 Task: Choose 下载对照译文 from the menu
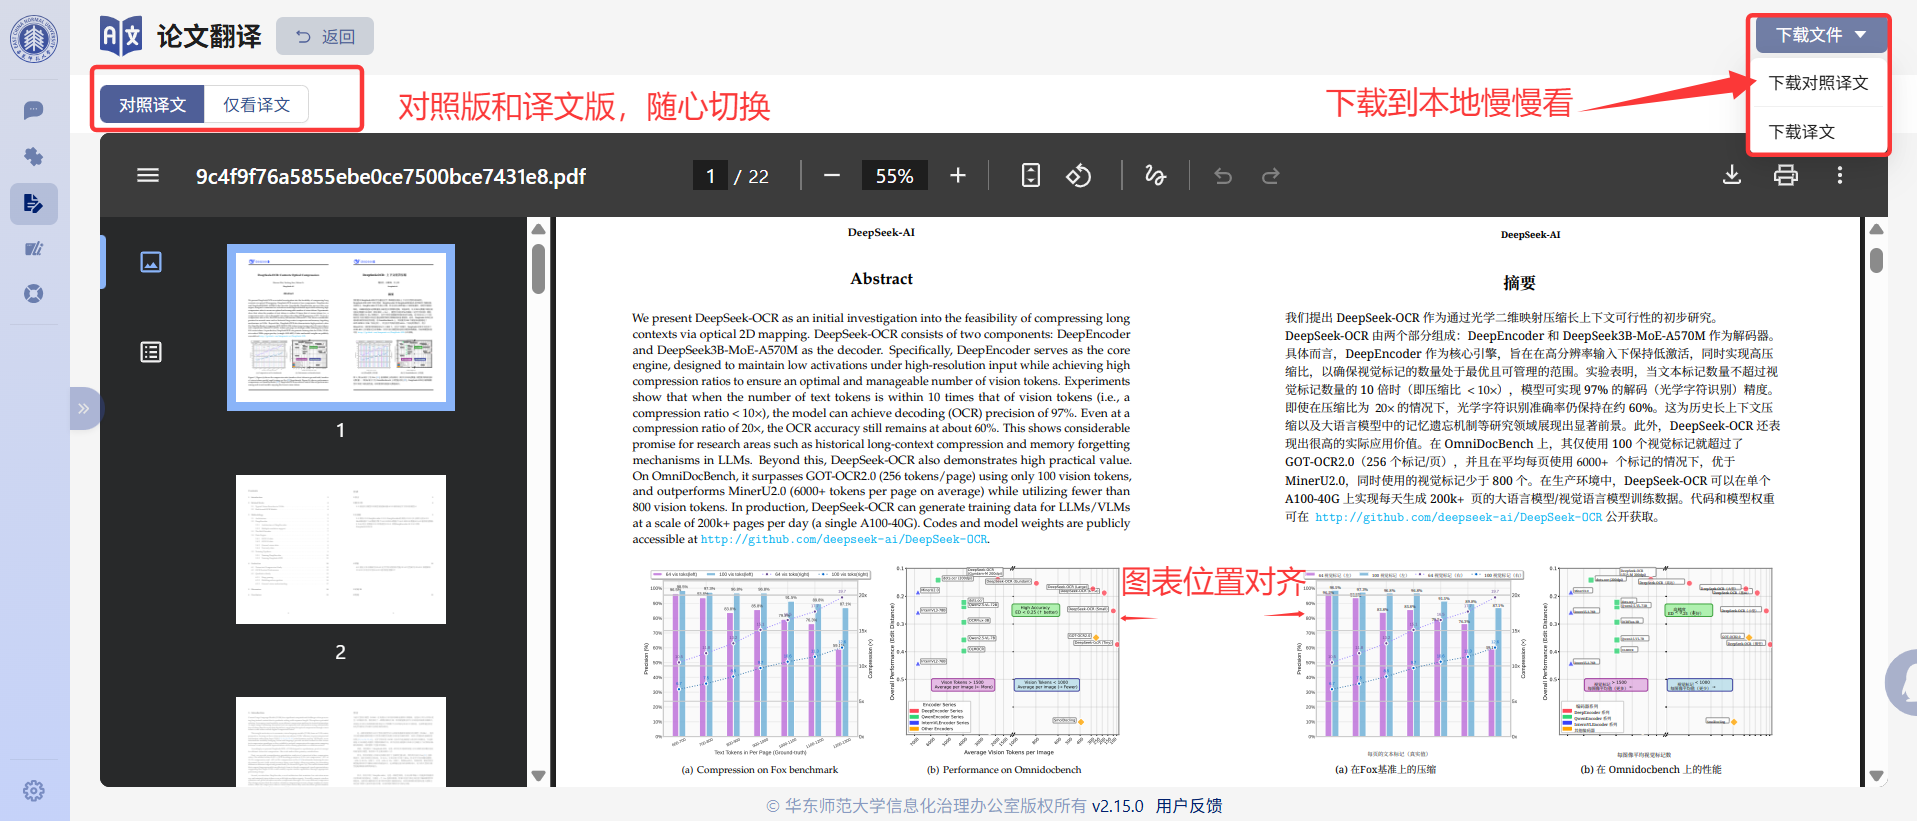1817,83
